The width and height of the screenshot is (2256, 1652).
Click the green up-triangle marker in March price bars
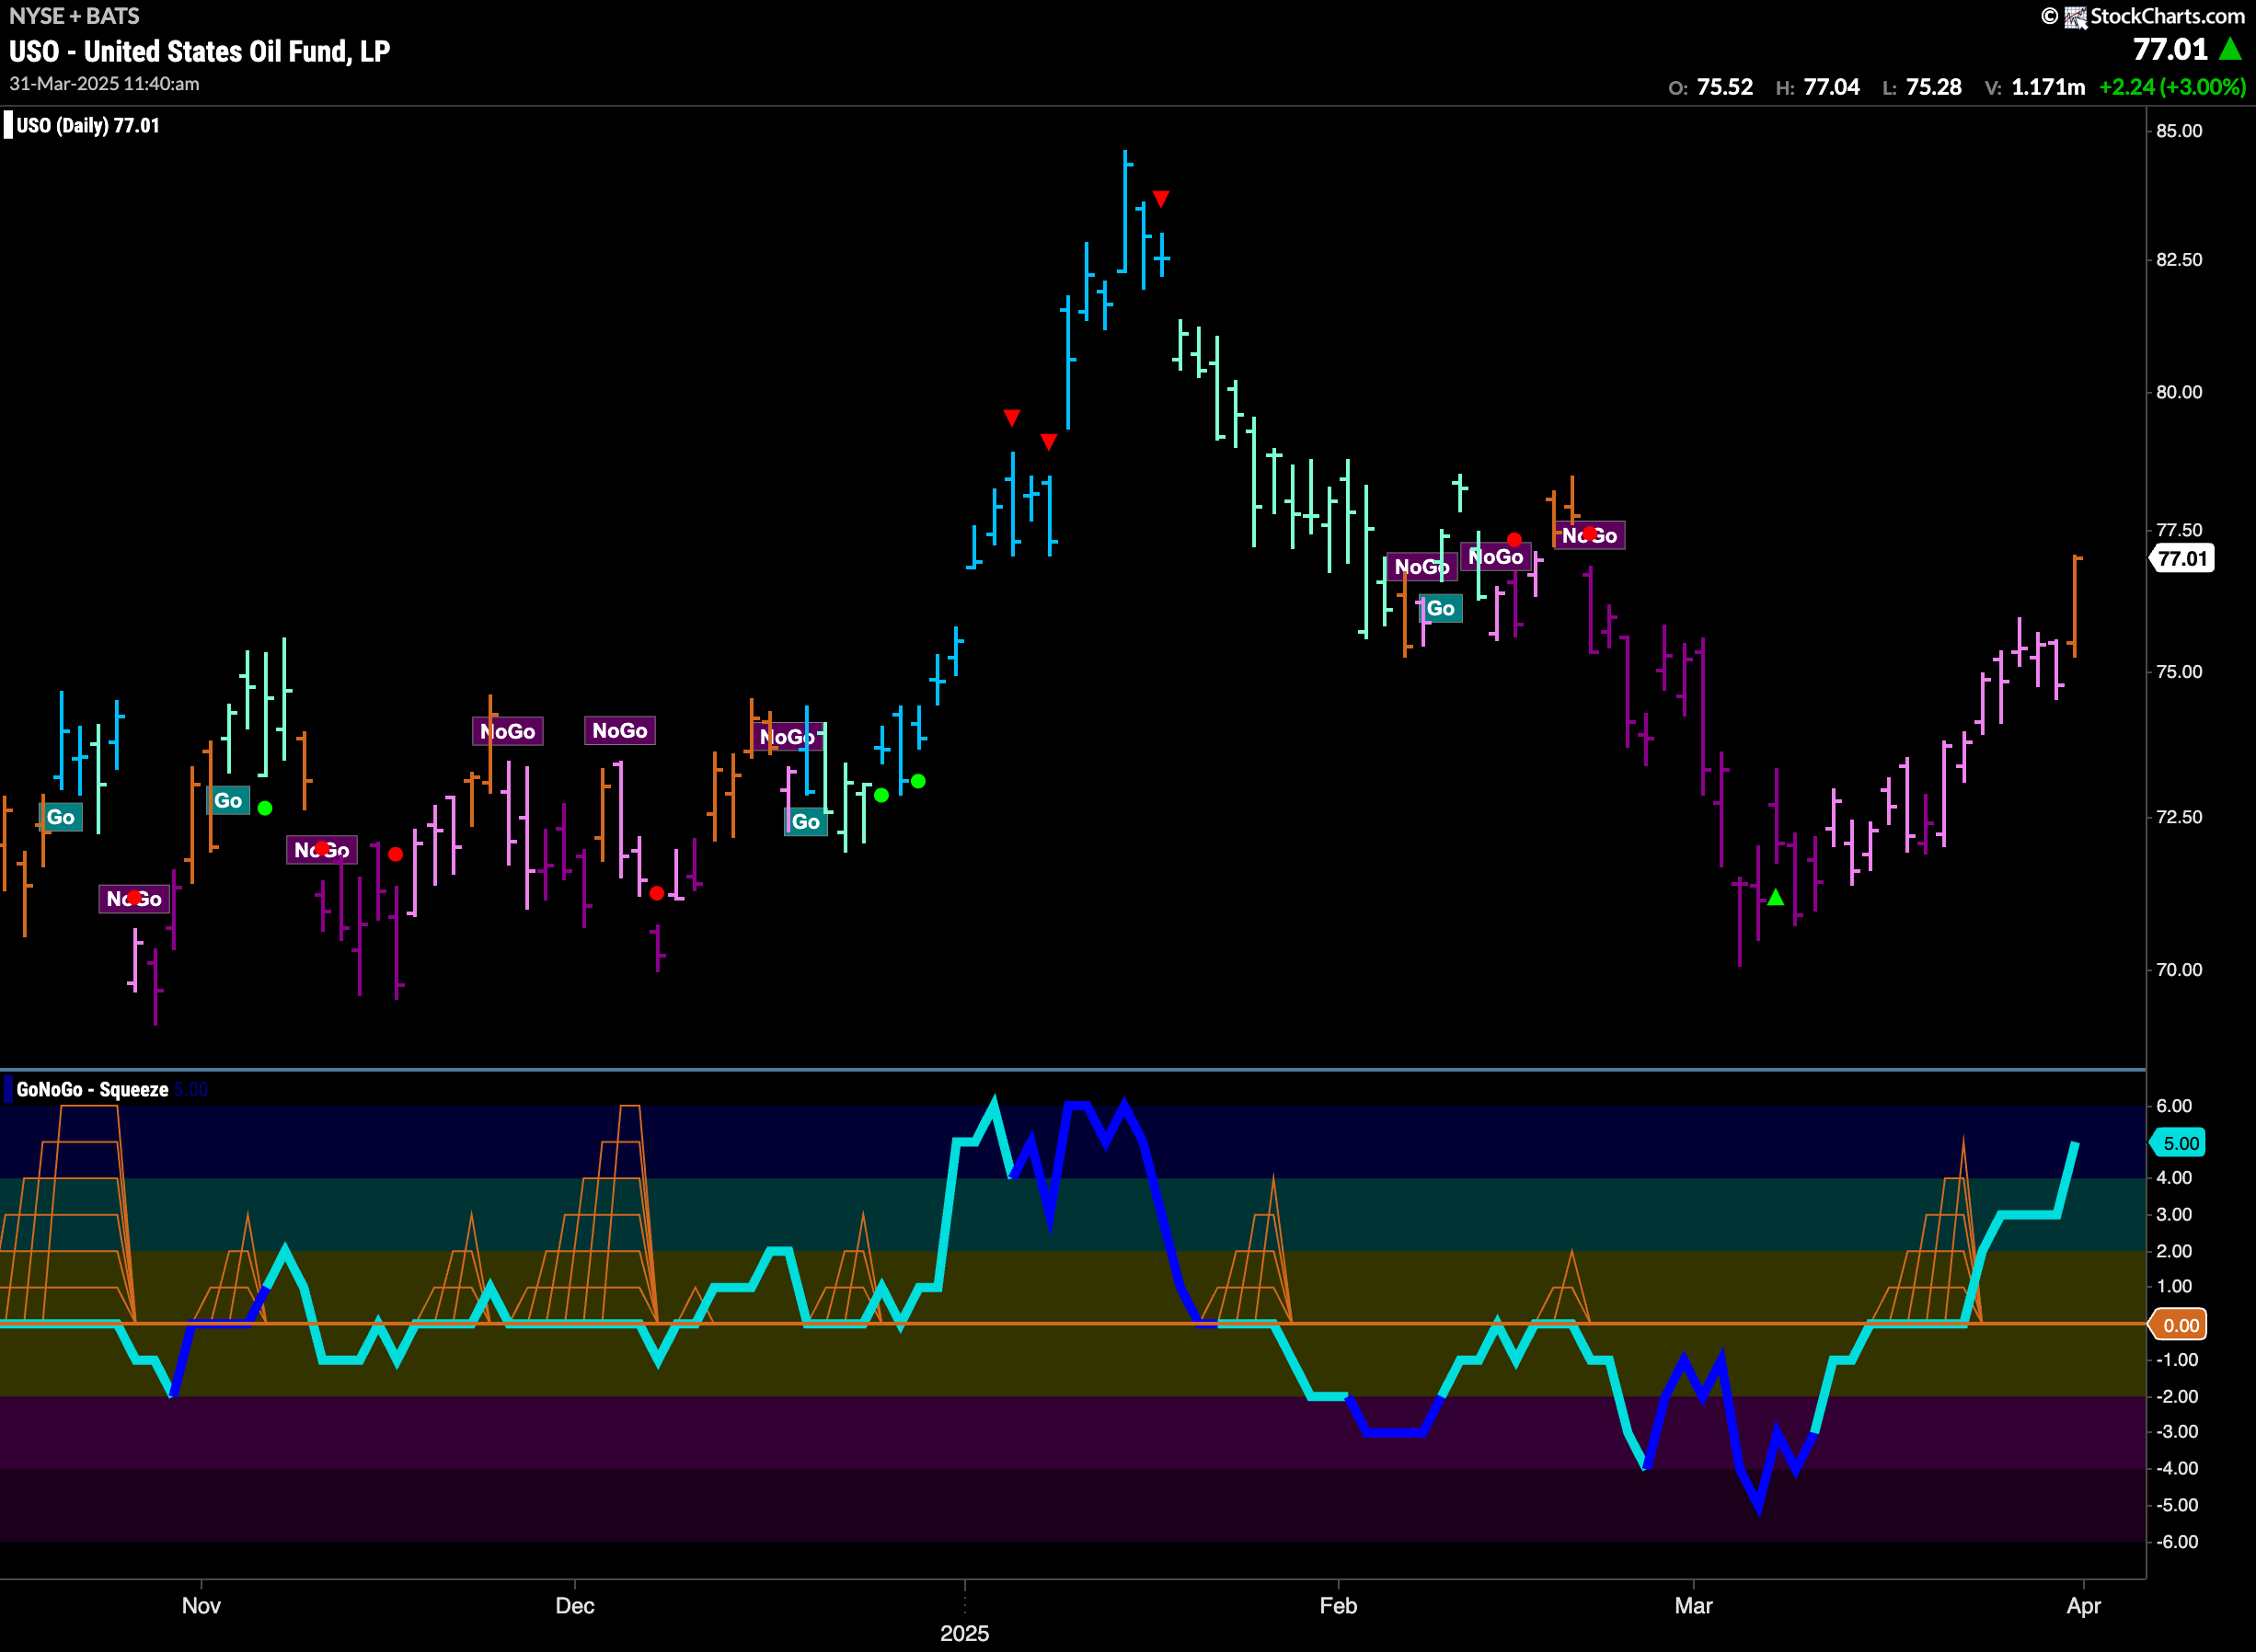(x=1775, y=897)
